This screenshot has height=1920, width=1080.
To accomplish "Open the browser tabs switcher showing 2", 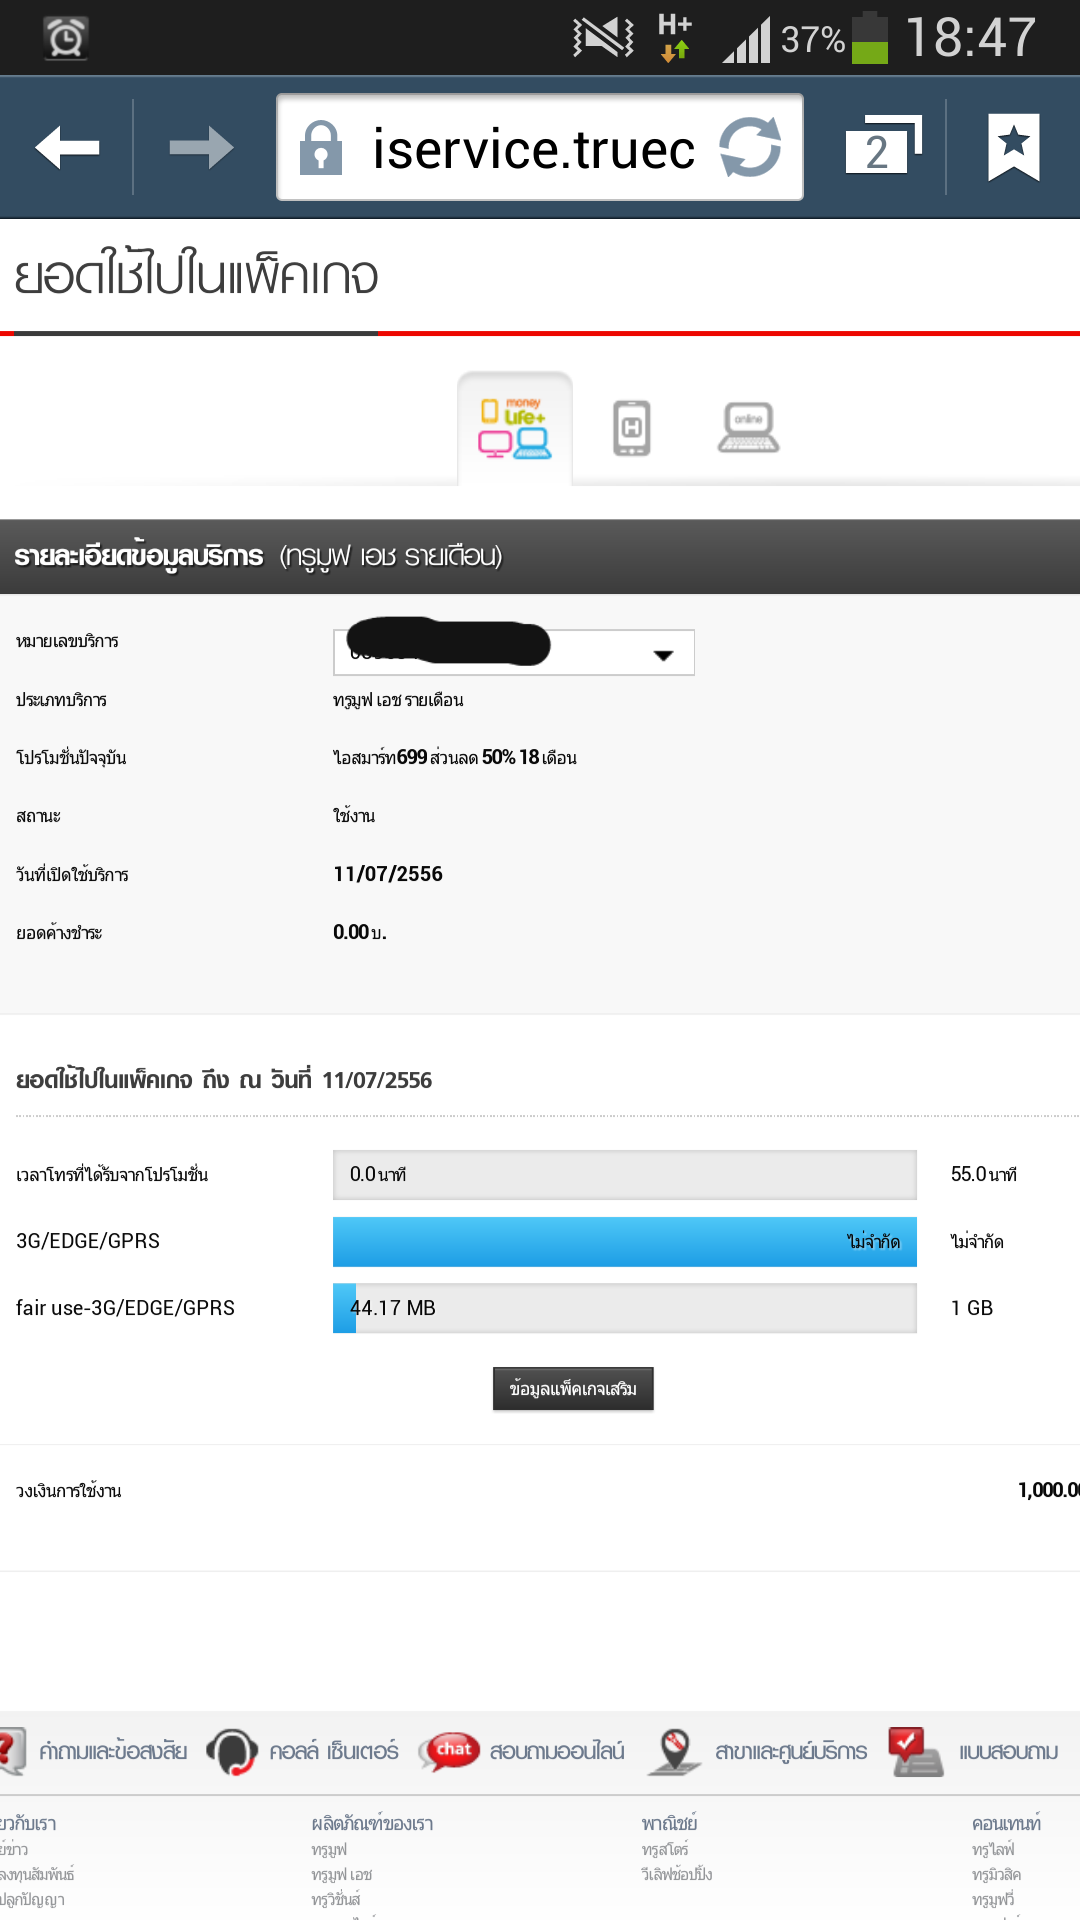I will [x=882, y=147].
